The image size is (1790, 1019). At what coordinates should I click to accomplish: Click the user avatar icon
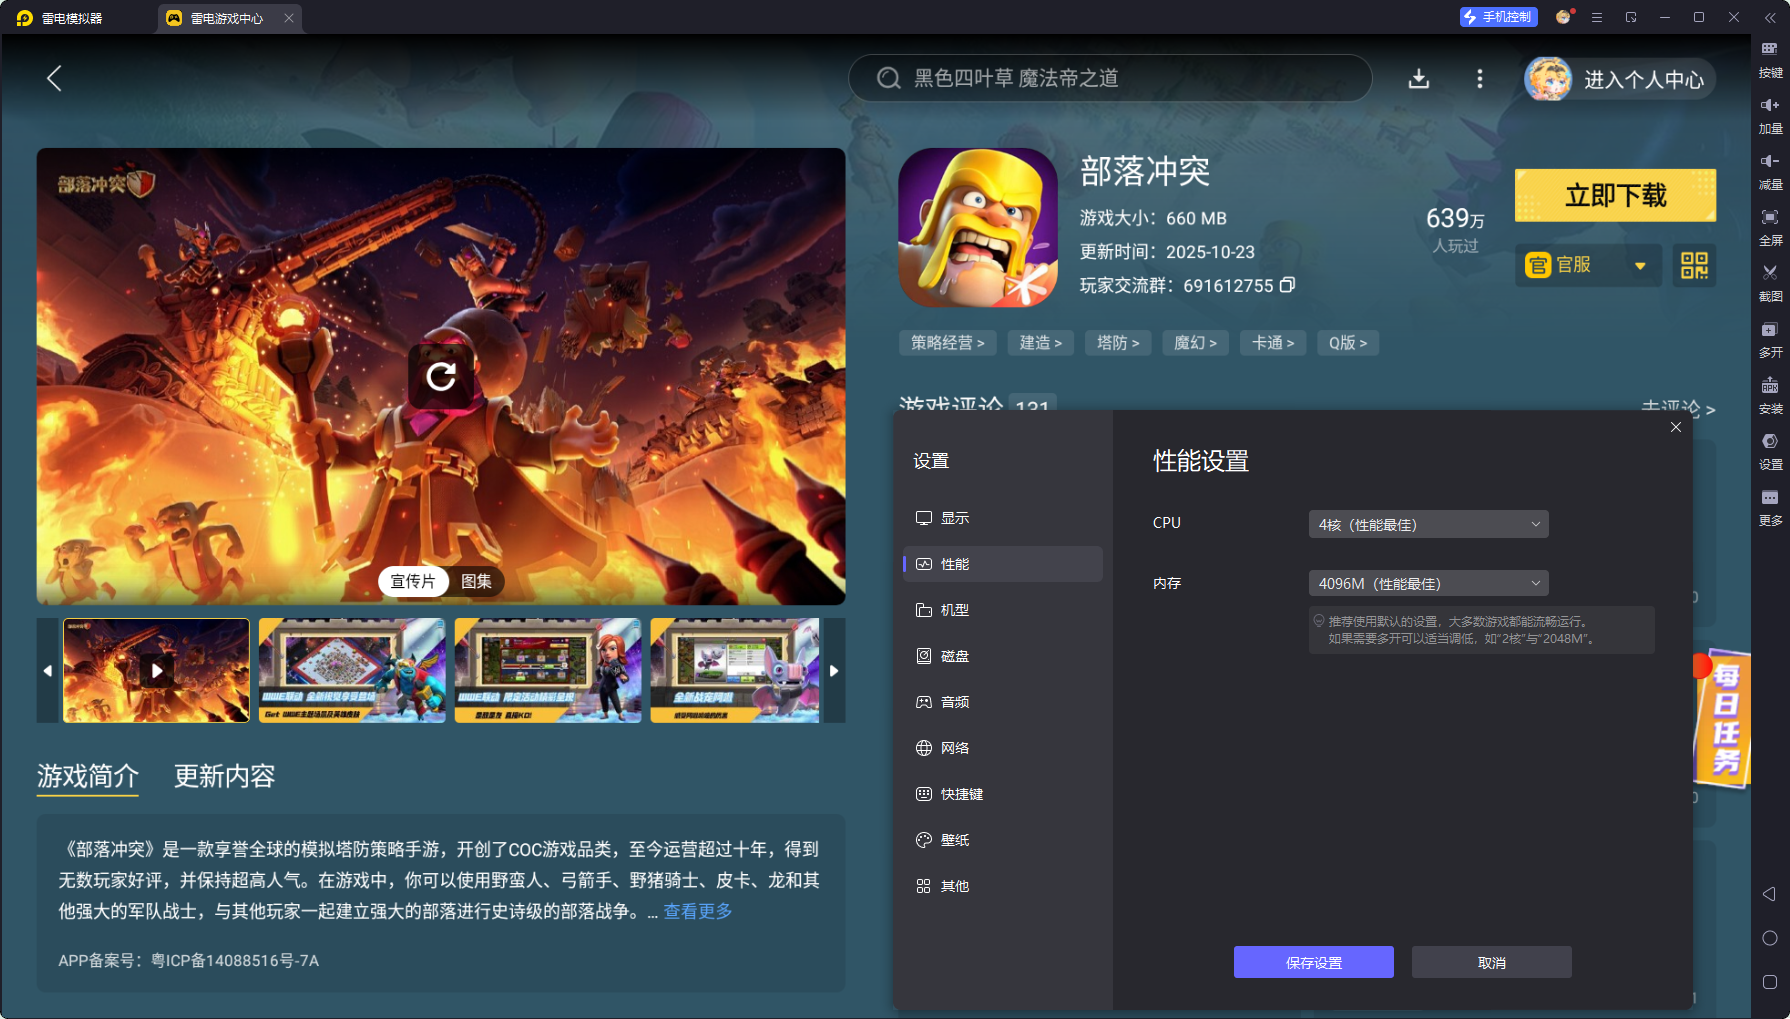[1548, 79]
